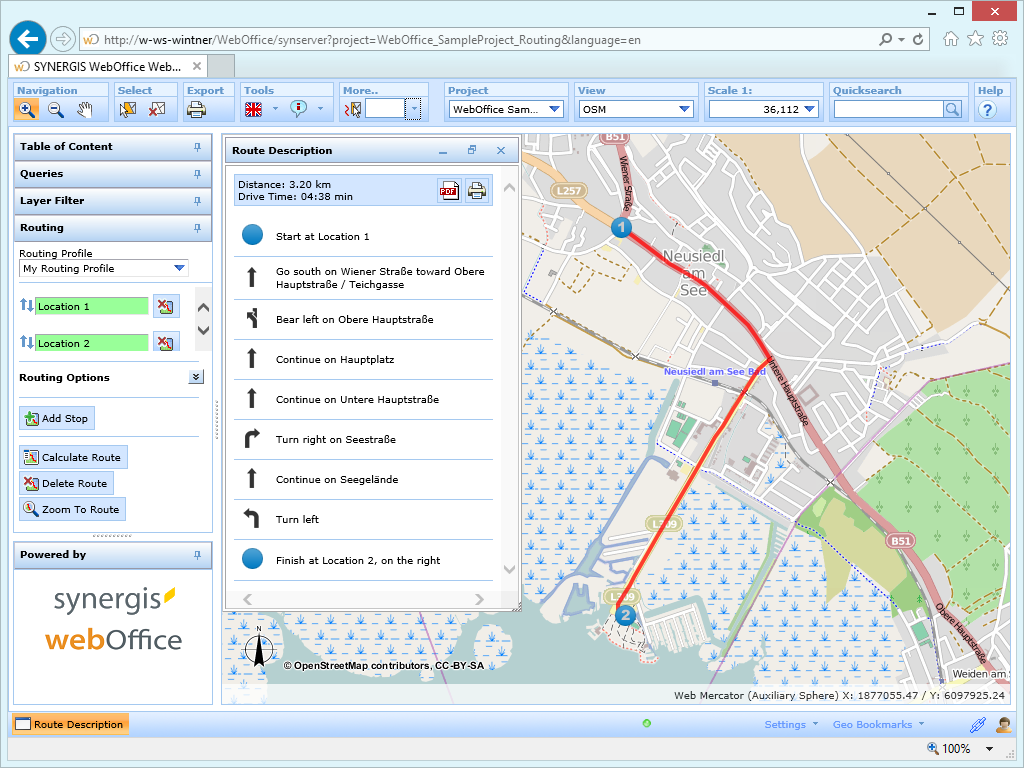Select the Zoom Out tool
This screenshot has width=1024, height=768.
[x=55, y=109]
